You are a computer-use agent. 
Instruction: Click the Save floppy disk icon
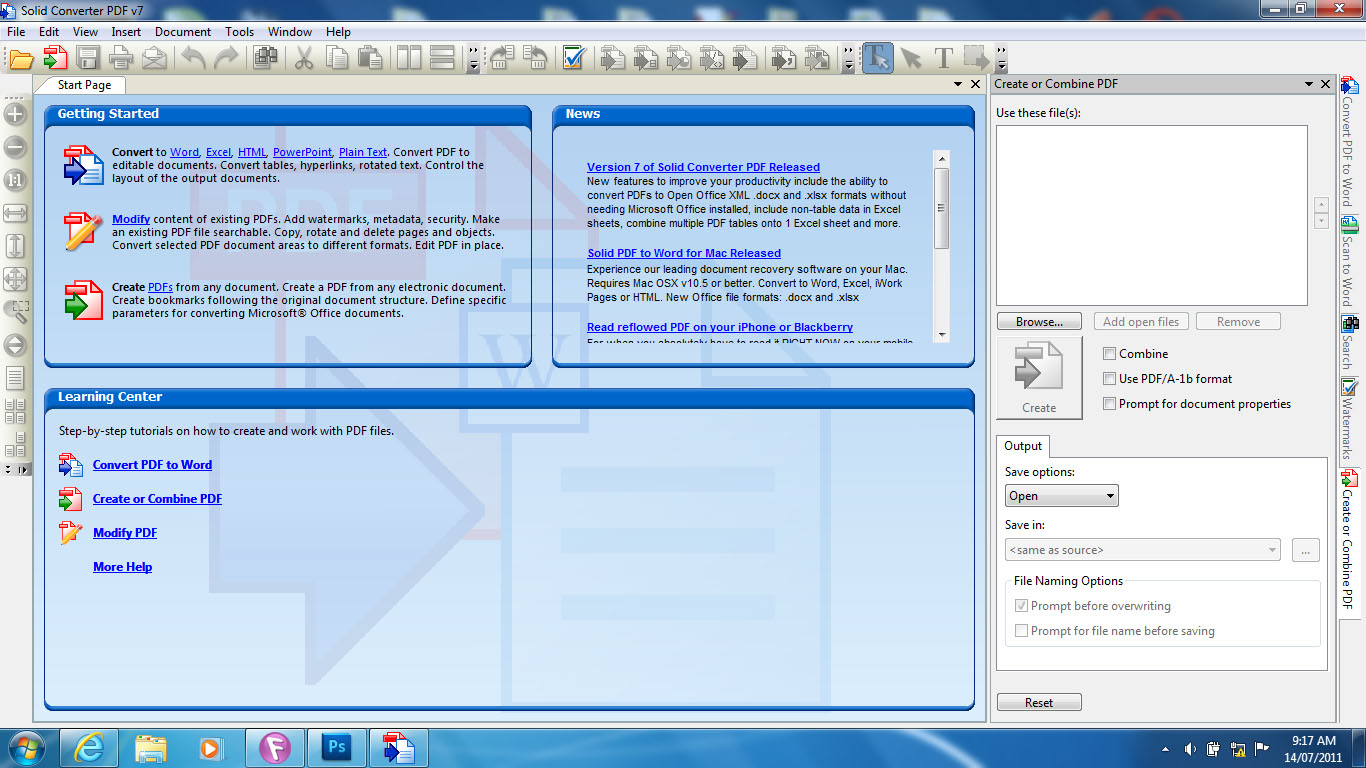[x=88, y=58]
